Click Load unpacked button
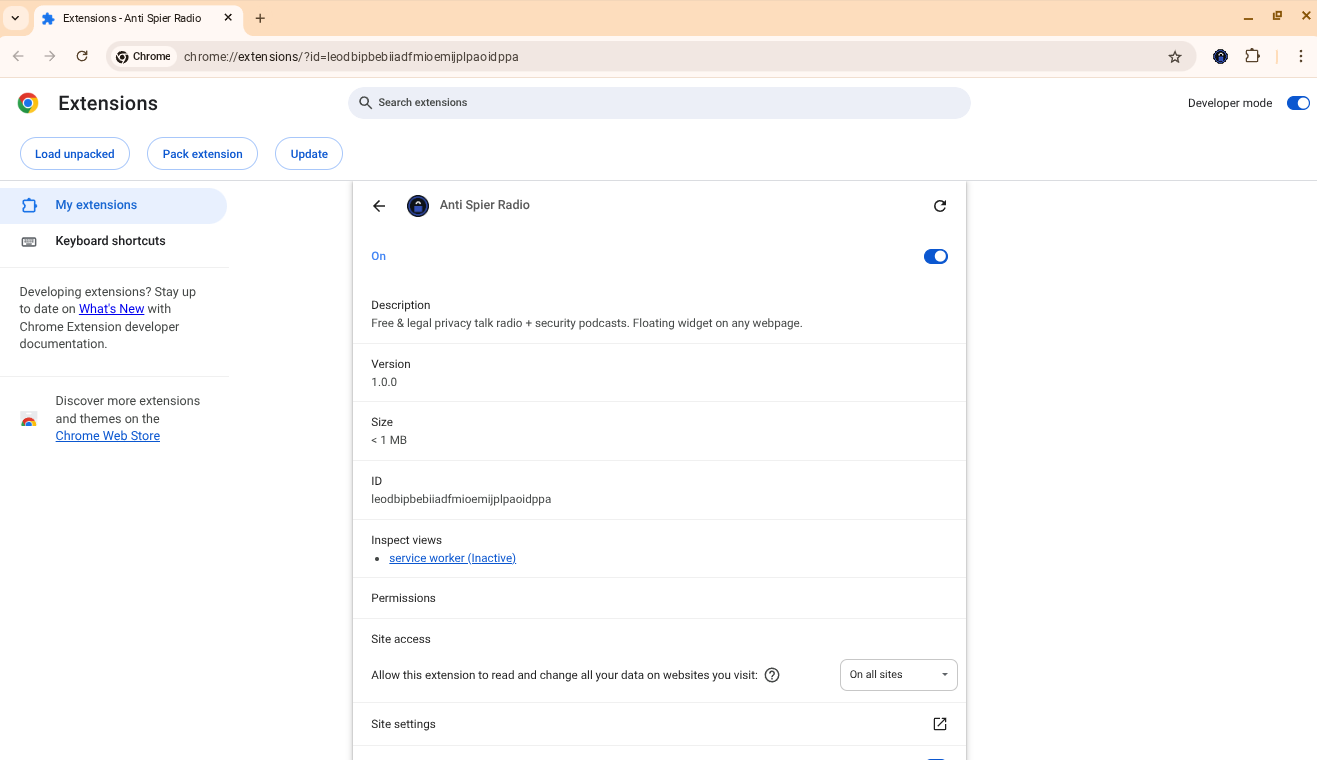This screenshot has width=1317, height=760. [x=75, y=154]
